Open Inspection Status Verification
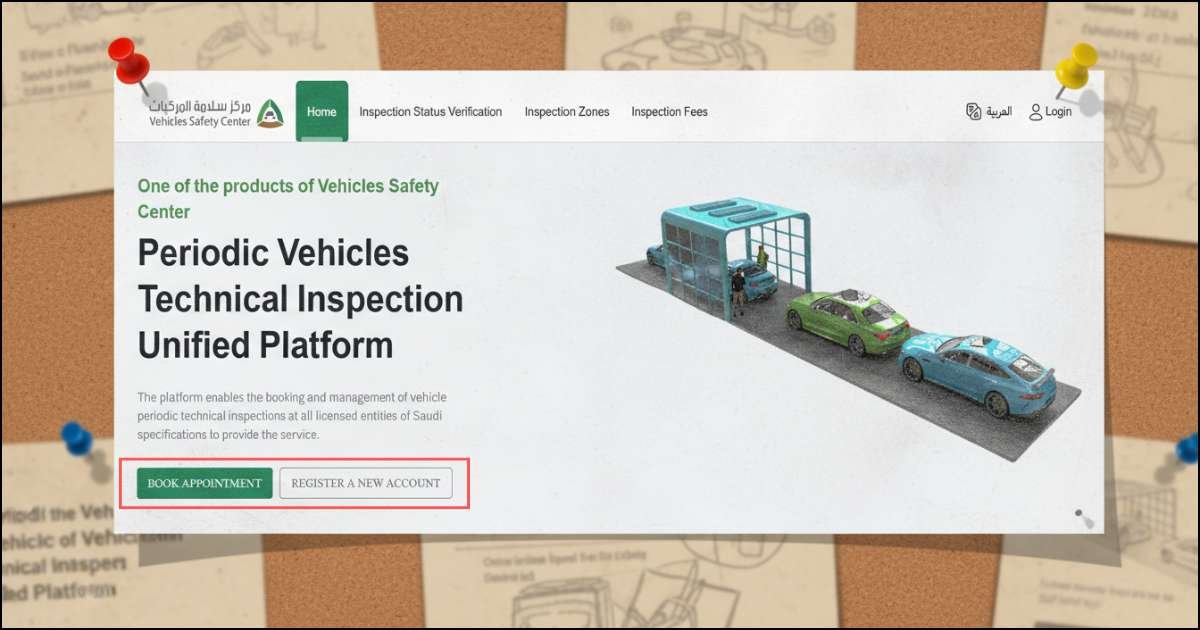This screenshot has height=630, width=1200. 431,112
